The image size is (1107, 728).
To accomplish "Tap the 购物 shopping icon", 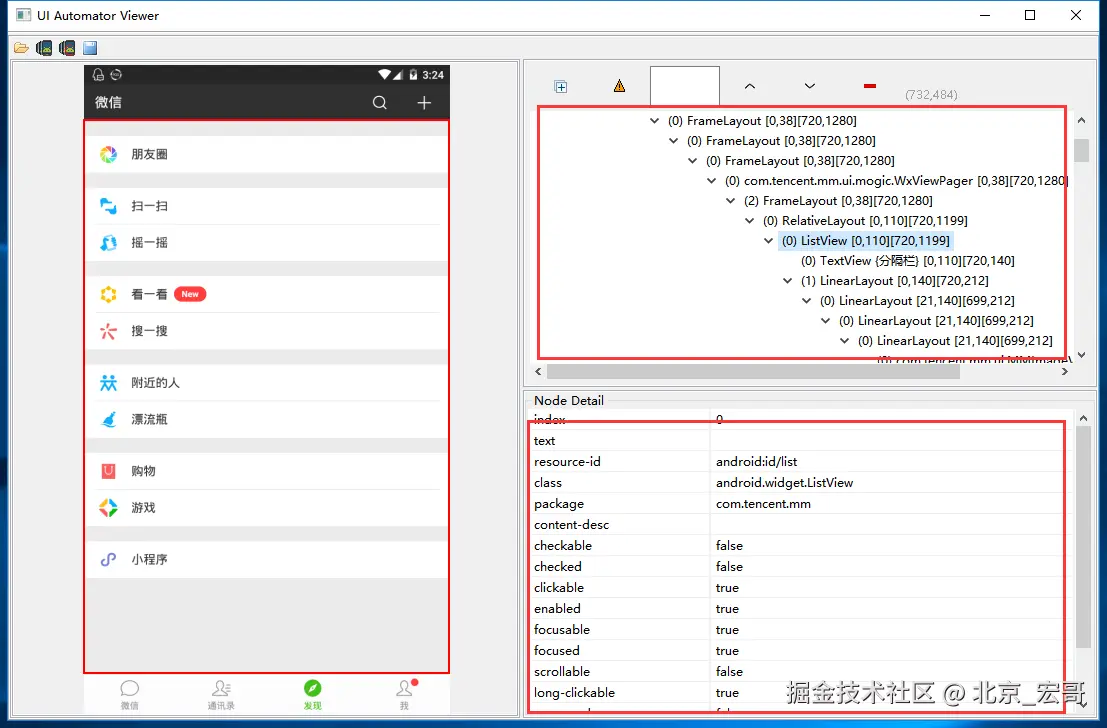I will (x=108, y=470).
